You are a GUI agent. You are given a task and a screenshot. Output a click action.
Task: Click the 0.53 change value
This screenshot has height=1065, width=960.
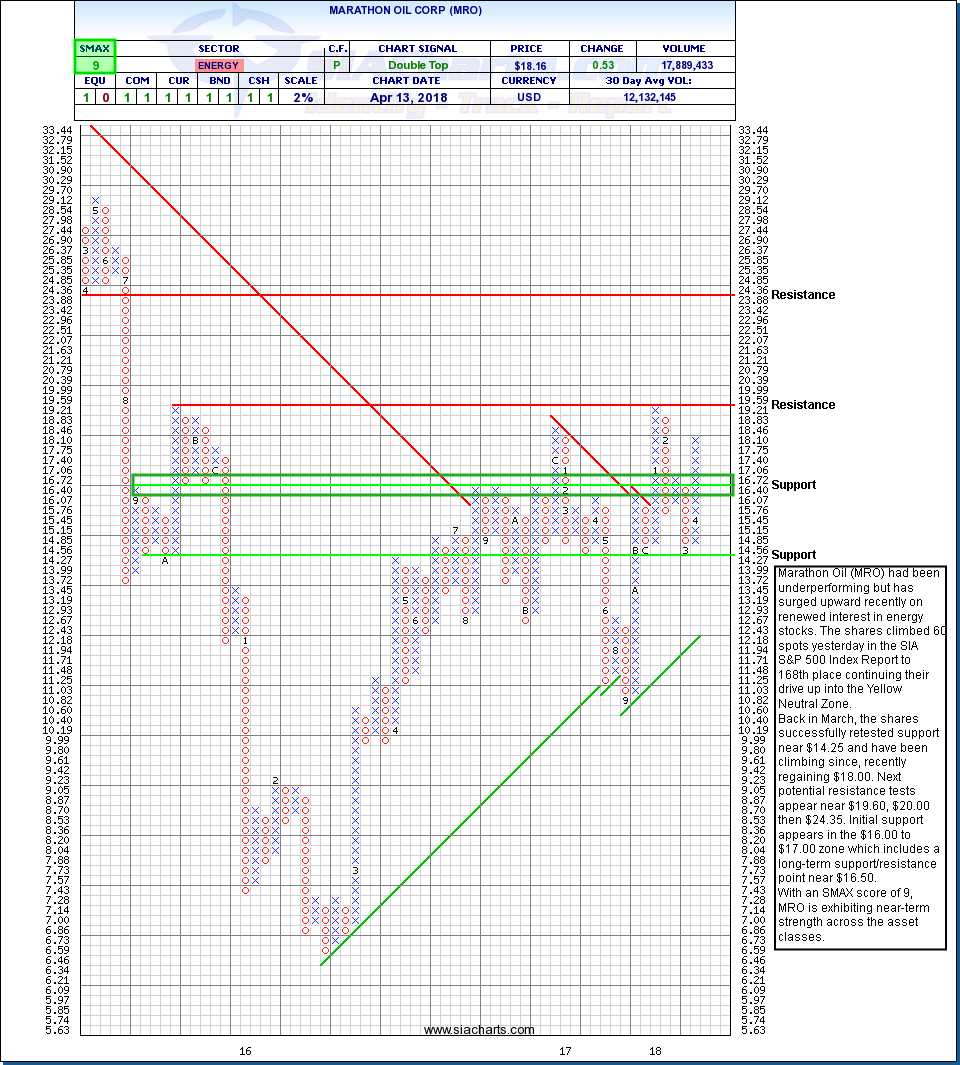601,65
